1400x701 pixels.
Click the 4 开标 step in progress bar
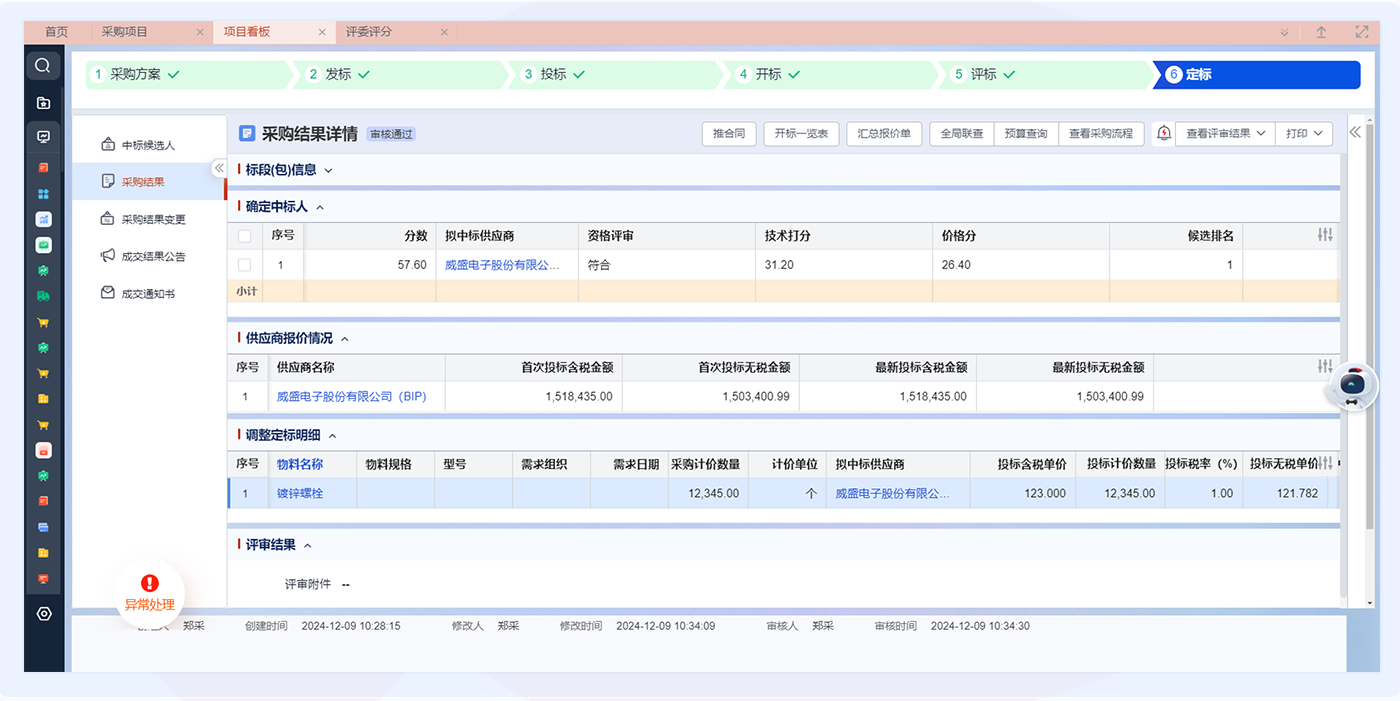tap(768, 74)
